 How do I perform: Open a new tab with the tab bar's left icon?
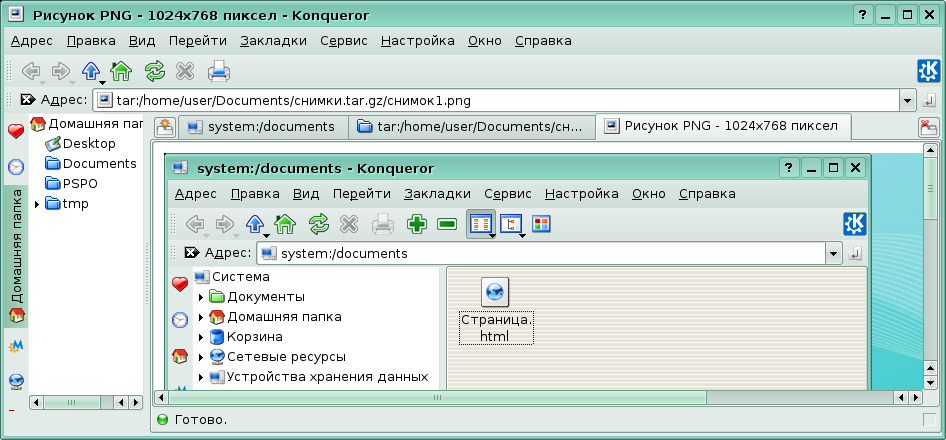(164, 127)
